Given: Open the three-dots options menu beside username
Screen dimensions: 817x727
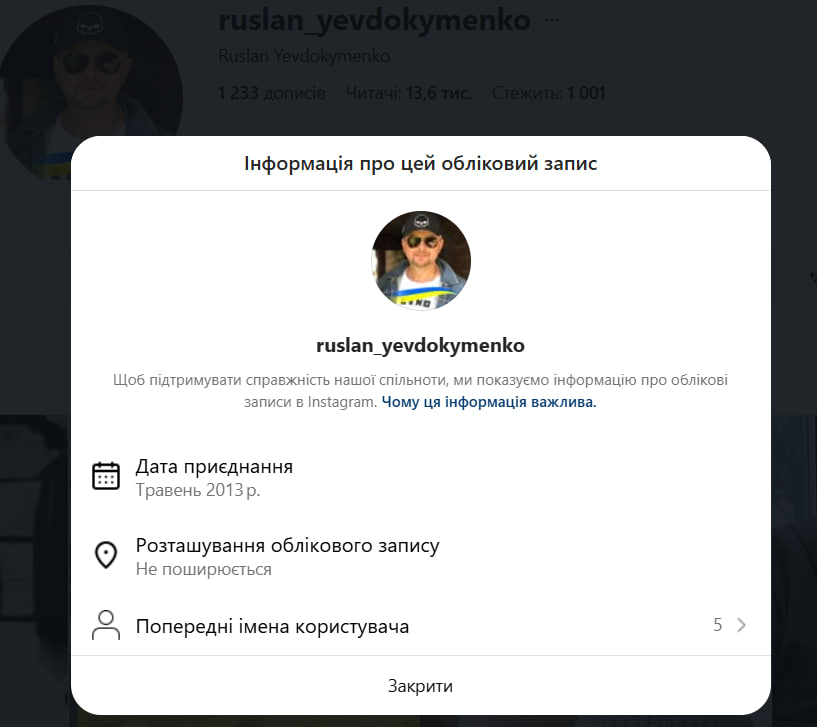Looking at the screenshot, I should point(552,20).
